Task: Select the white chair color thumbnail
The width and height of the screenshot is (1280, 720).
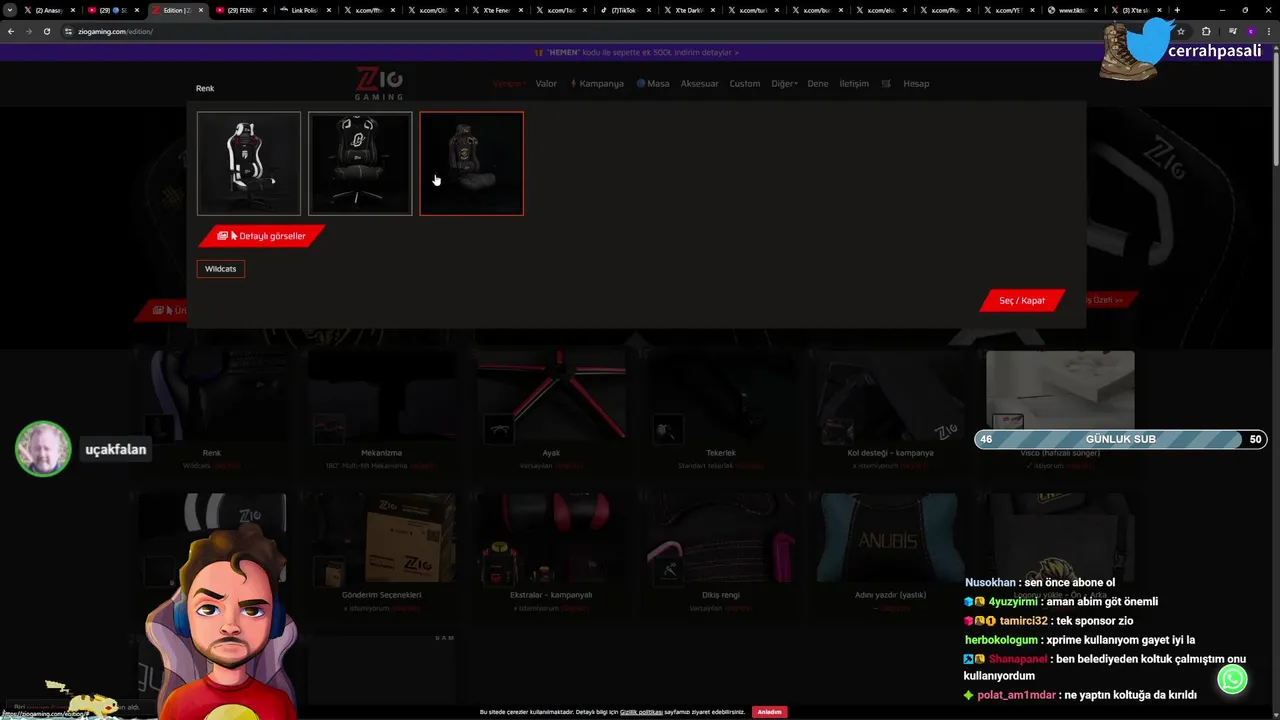Action: click(x=249, y=163)
